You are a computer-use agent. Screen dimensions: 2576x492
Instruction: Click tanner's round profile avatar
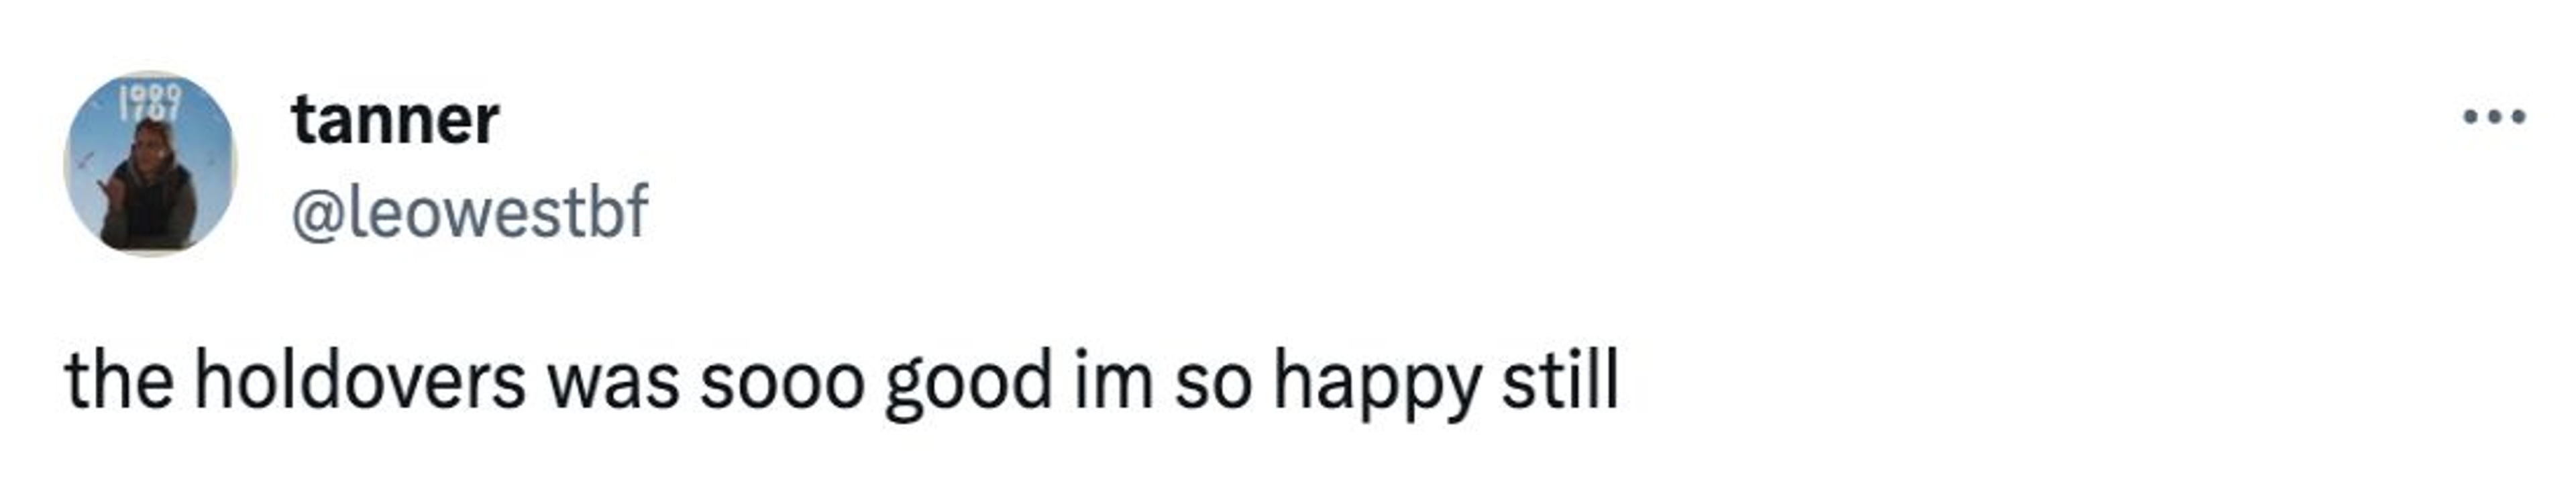click(x=150, y=163)
